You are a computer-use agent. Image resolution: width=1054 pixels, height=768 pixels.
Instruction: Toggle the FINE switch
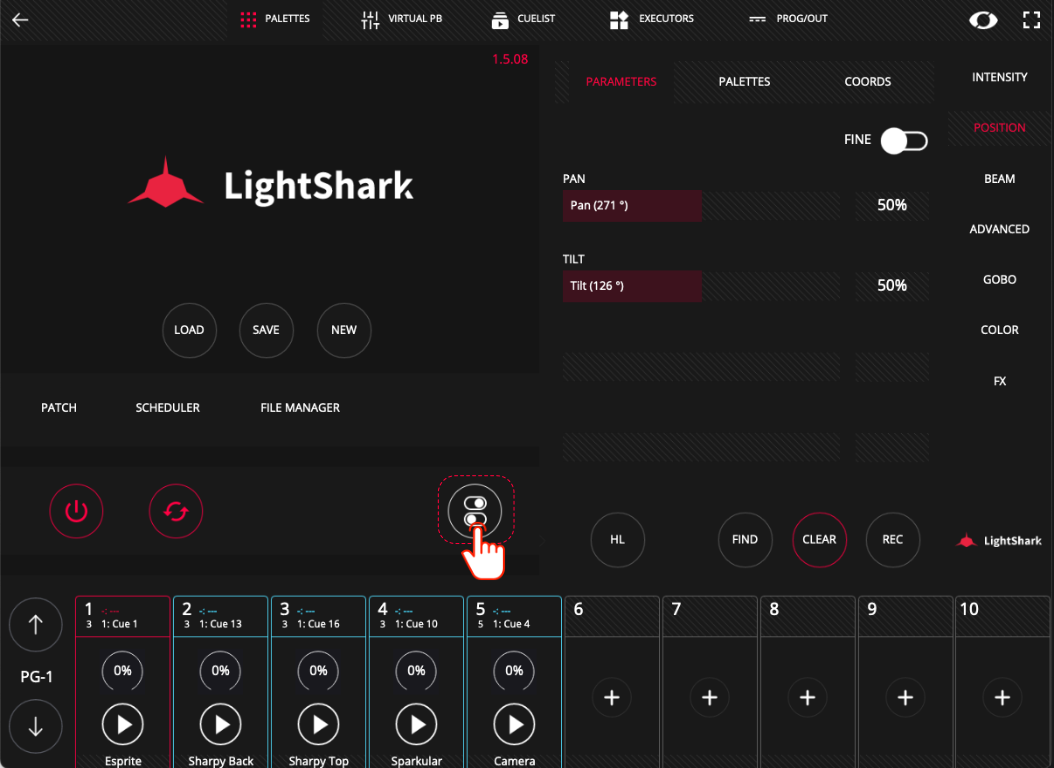coord(904,140)
